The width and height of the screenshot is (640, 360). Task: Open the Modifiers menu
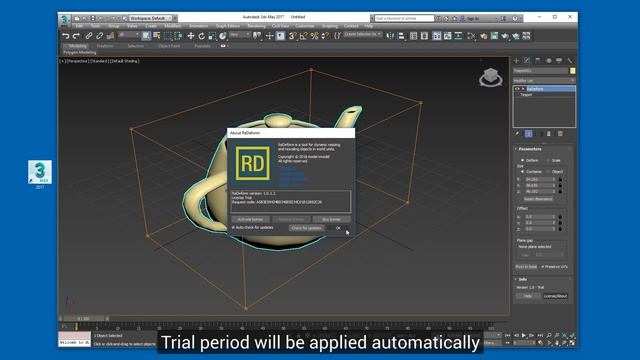(x=173, y=26)
